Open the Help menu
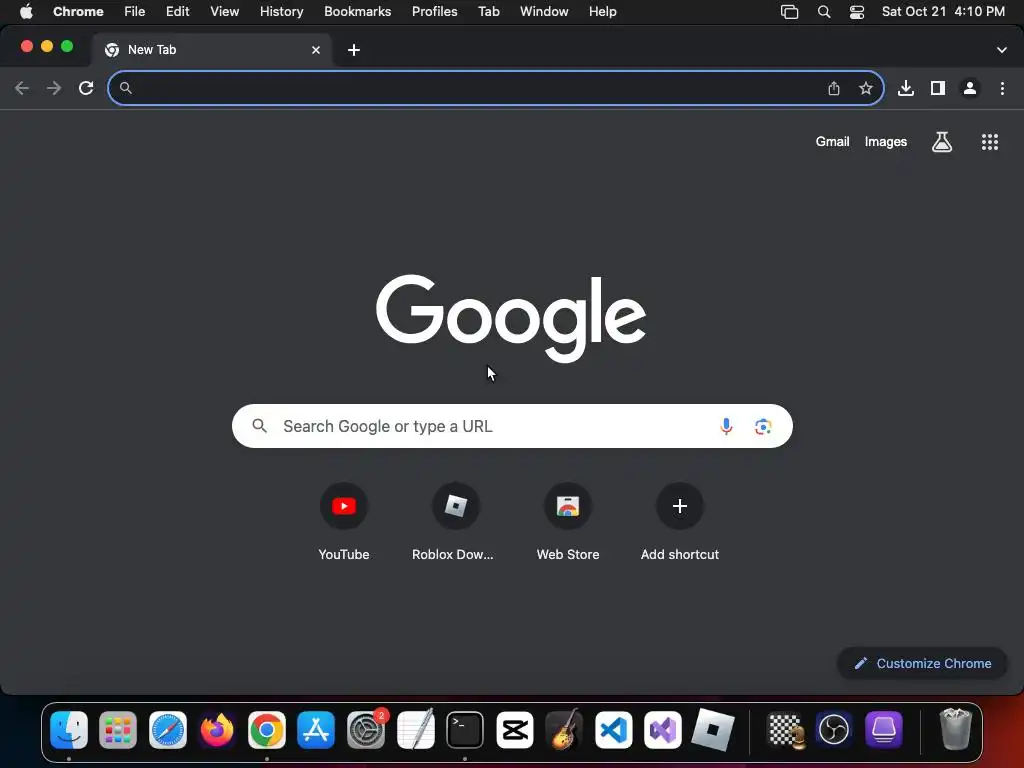This screenshot has height=768, width=1024. 602,12
